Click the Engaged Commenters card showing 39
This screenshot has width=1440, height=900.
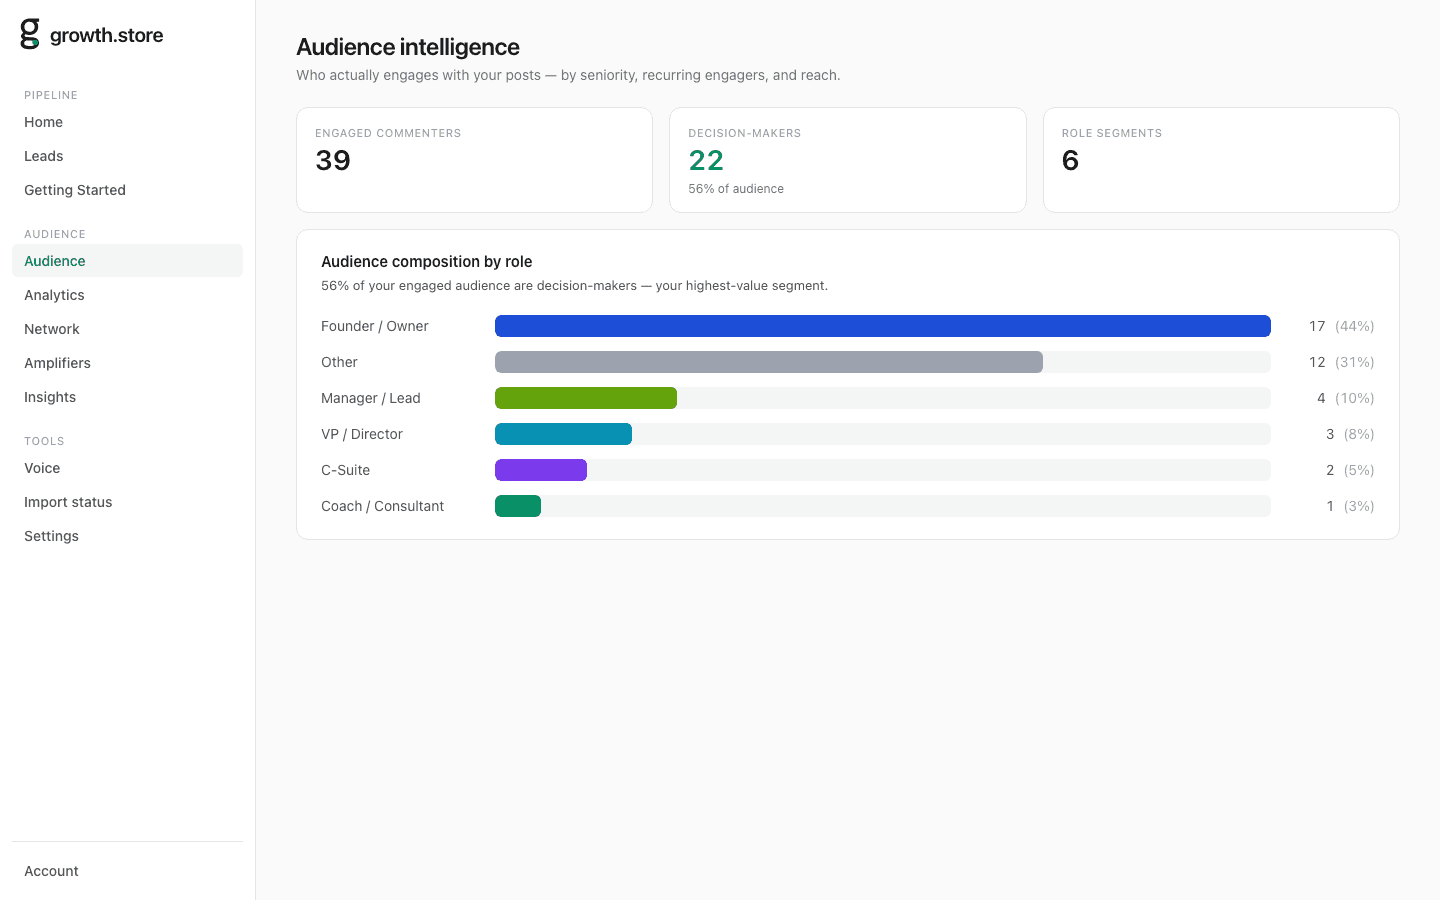[x=474, y=160]
